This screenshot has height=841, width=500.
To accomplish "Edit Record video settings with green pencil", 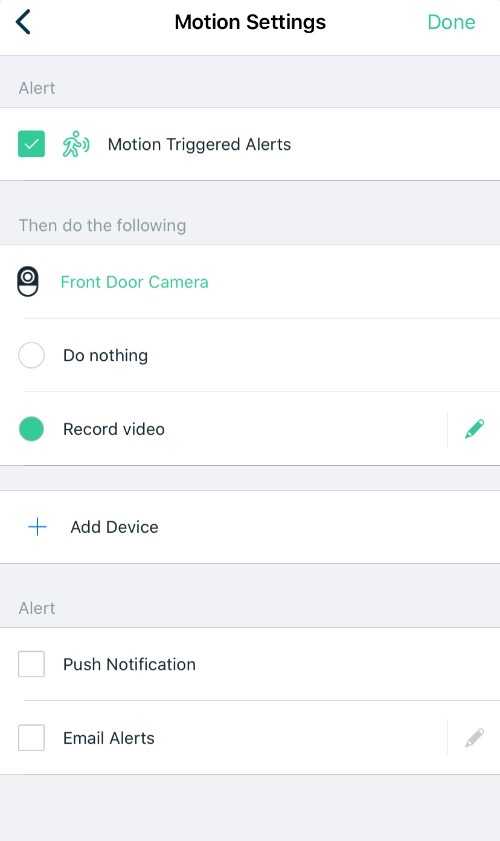I will 474,429.
